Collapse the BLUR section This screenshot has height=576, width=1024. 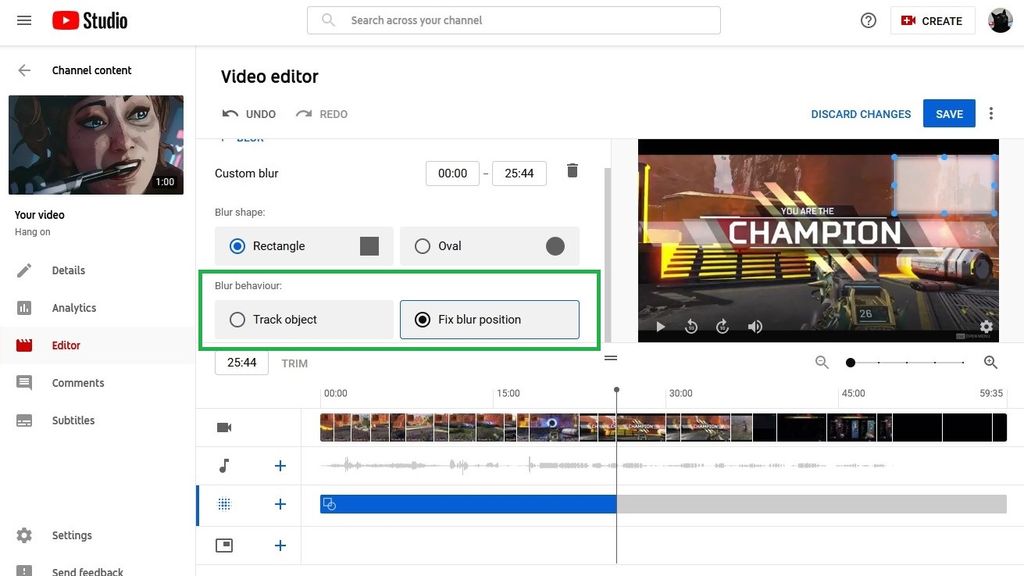coord(240,137)
